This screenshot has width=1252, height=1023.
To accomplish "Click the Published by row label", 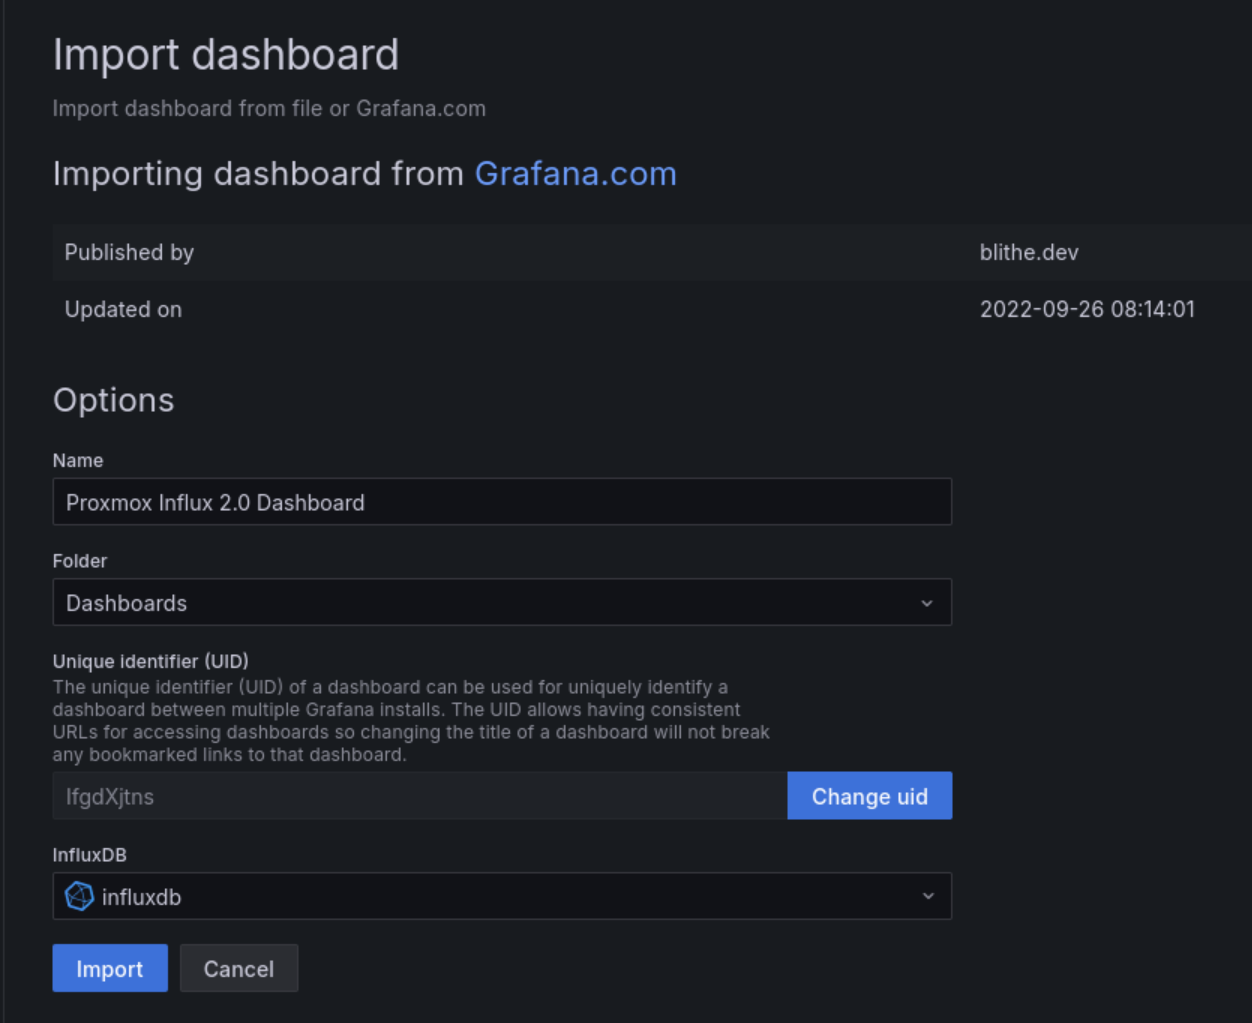I will point(129,252).
